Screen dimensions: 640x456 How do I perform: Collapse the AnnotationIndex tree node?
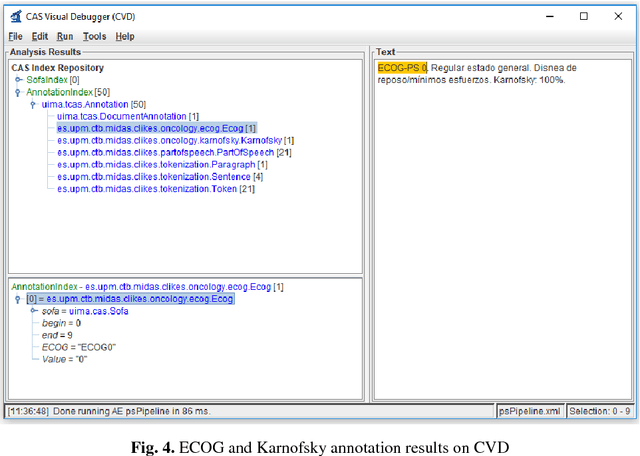pos(19,92)
